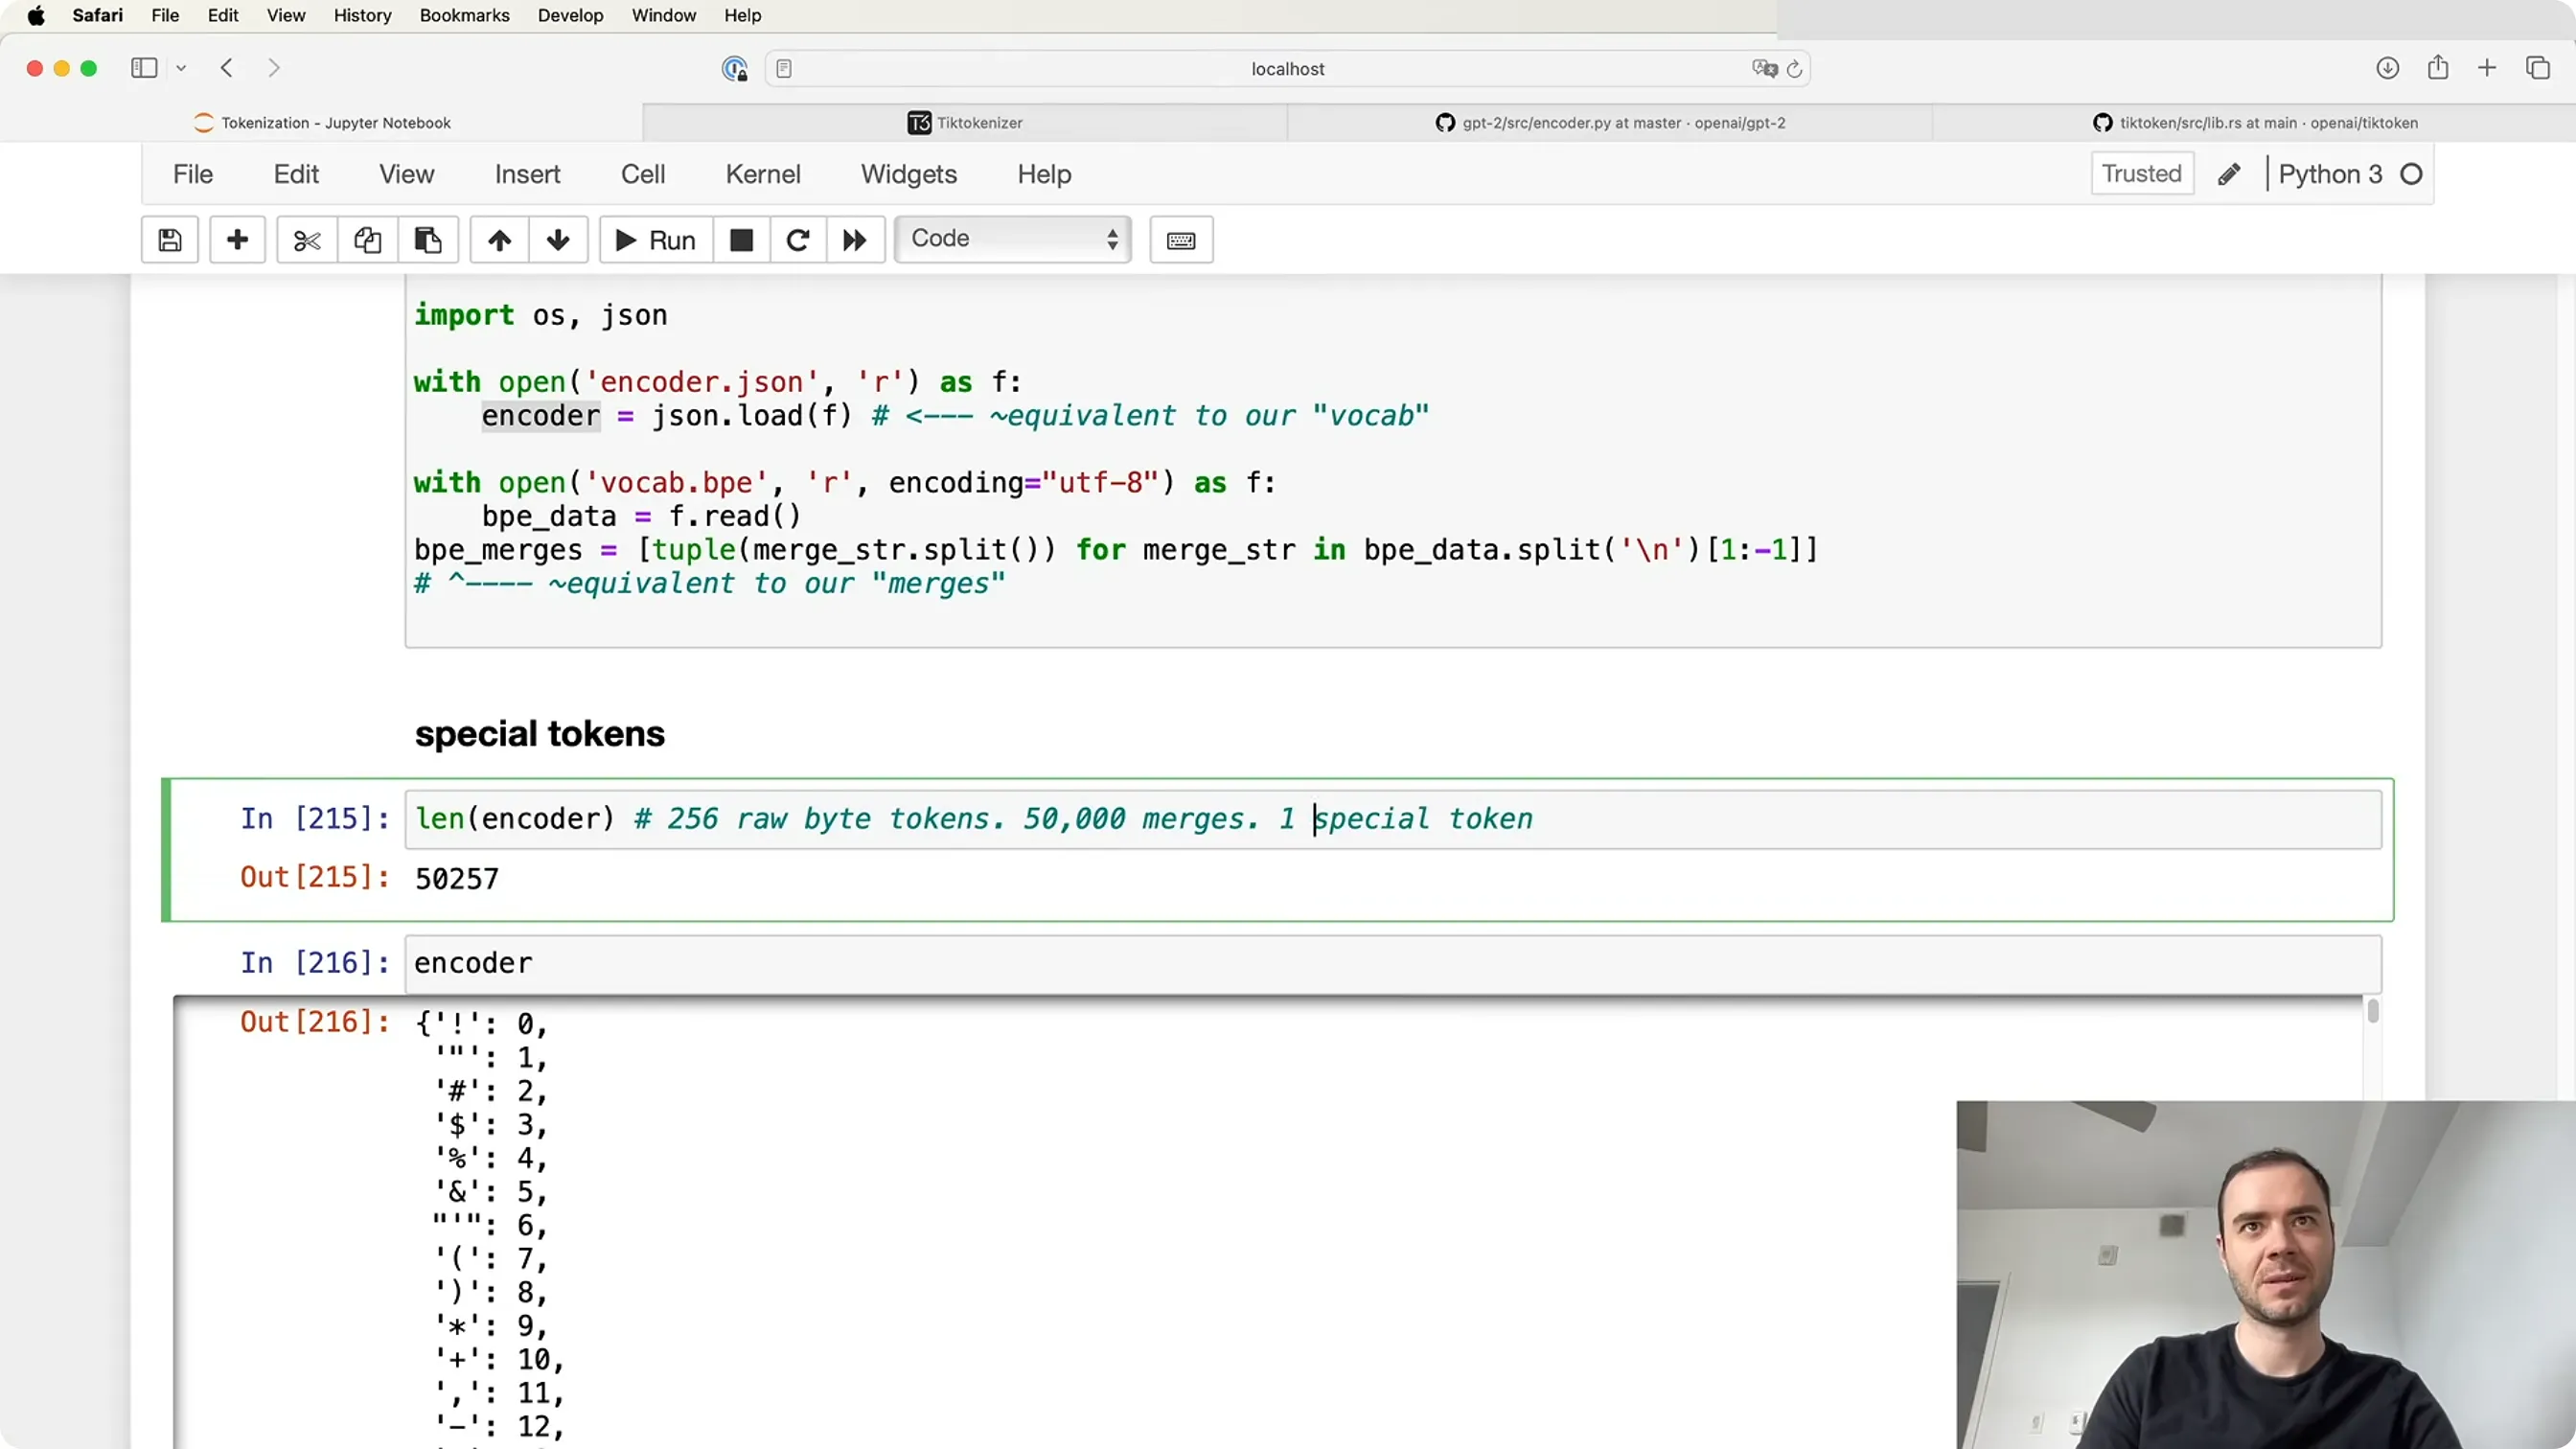
Task: Insert cell below with plus icon
Action: [x=237, y=240]
